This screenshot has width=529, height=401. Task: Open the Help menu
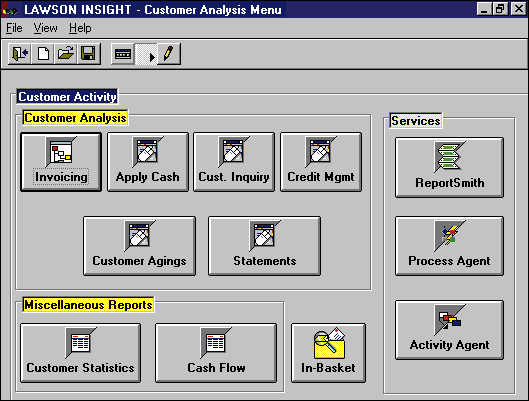pyautogui.click(x=80, y=28)
